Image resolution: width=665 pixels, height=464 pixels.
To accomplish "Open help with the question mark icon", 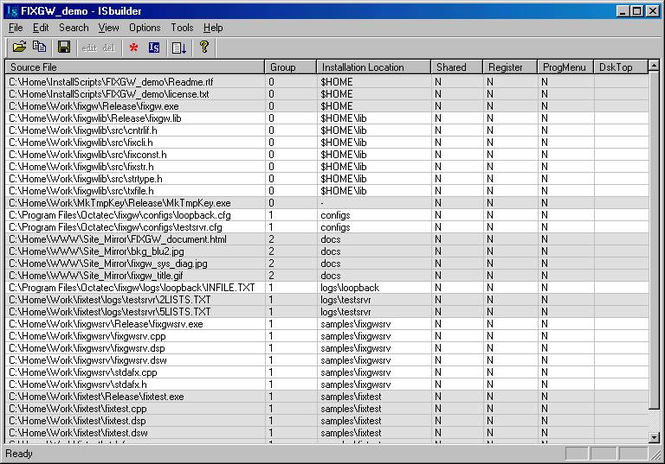I will pos(204,47).
